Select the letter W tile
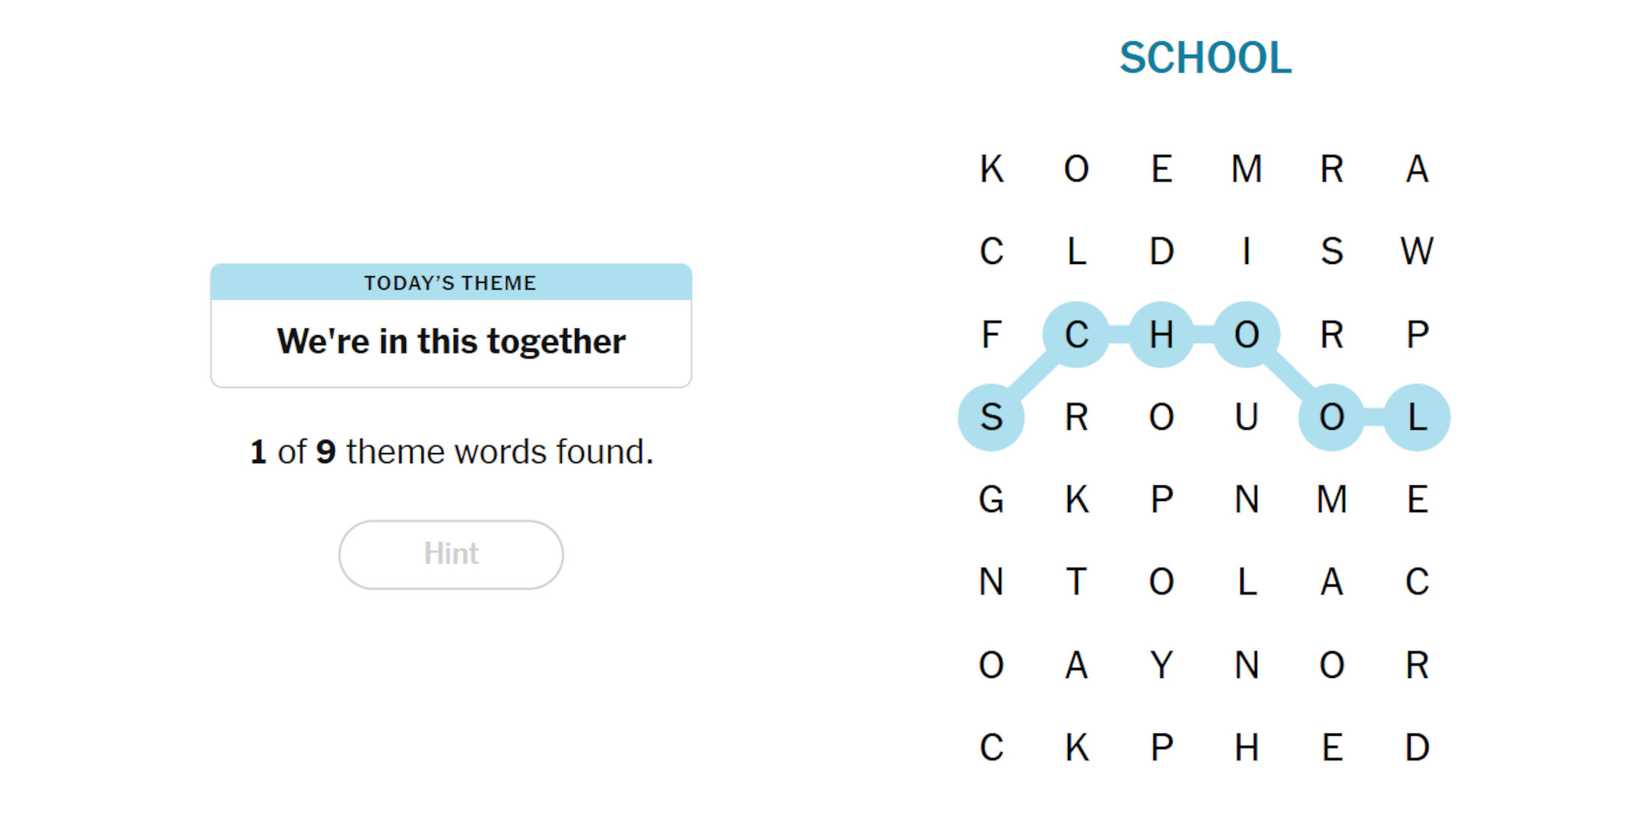Screen dimensions: 1650x825 pos(1416,251)
